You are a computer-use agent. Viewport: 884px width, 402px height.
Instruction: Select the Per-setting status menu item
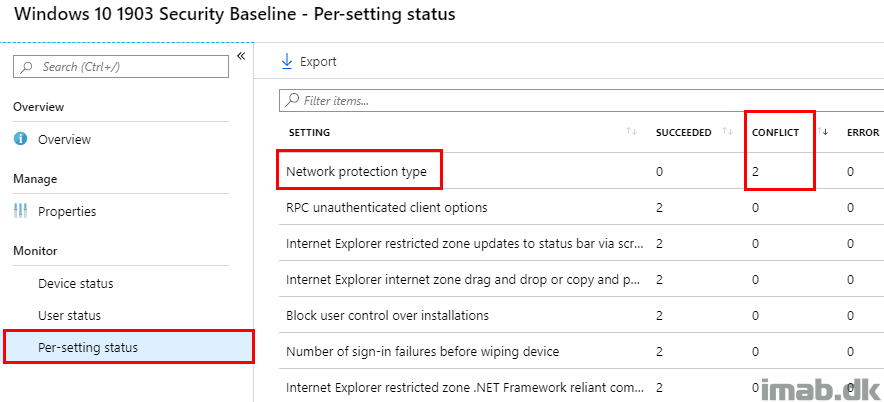[x=129, y=347]
